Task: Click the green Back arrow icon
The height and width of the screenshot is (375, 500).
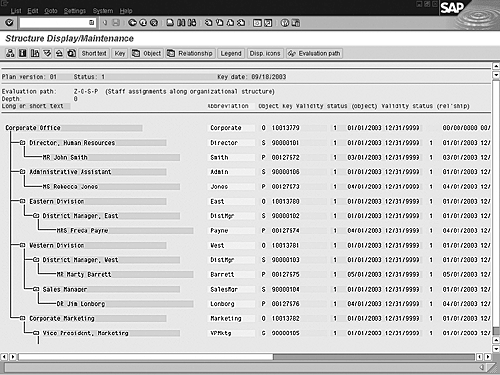Action: [x=132, y=23]
